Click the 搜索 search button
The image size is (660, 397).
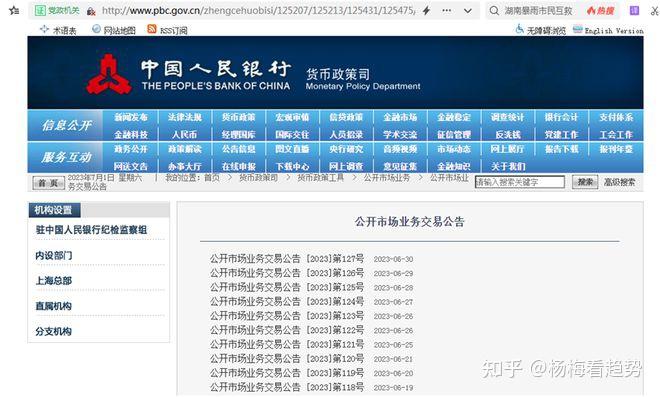(585, 182)
